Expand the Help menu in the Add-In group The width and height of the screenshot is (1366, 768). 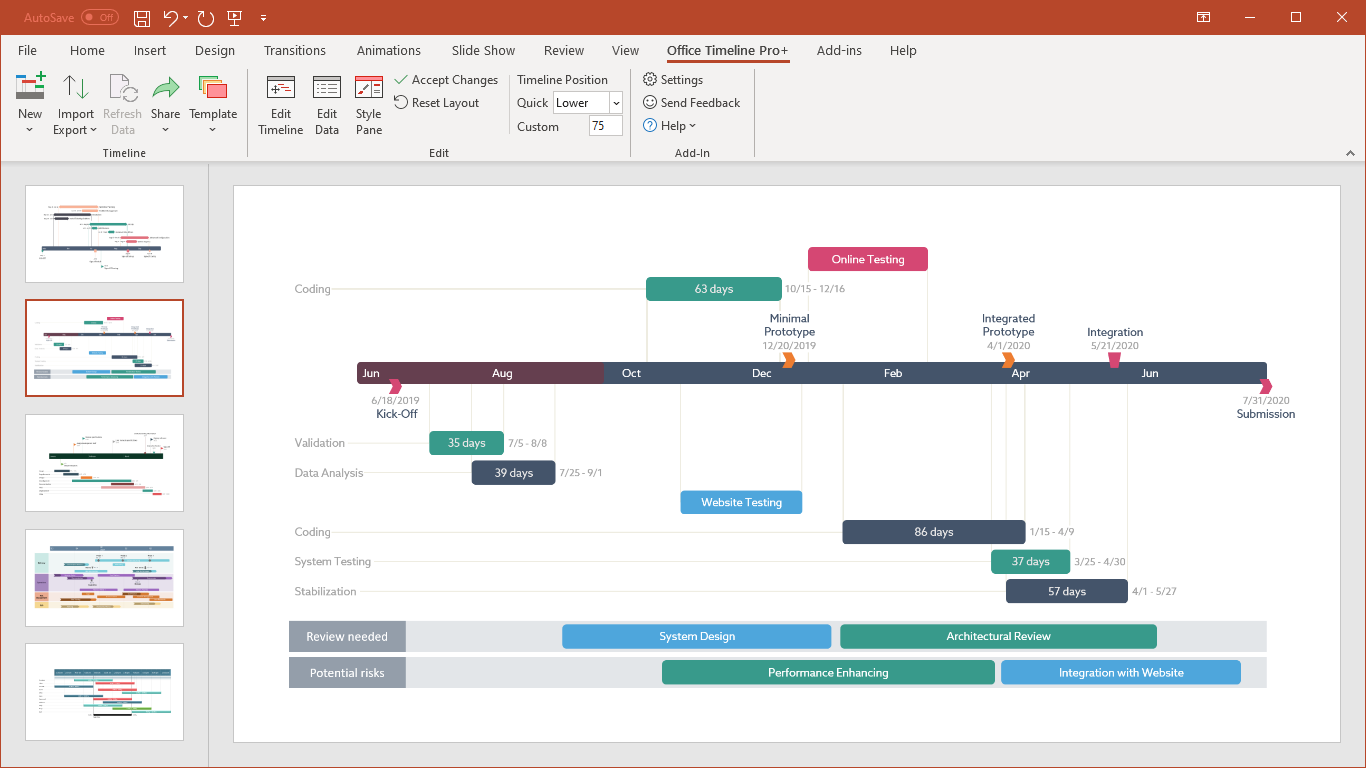669,125
